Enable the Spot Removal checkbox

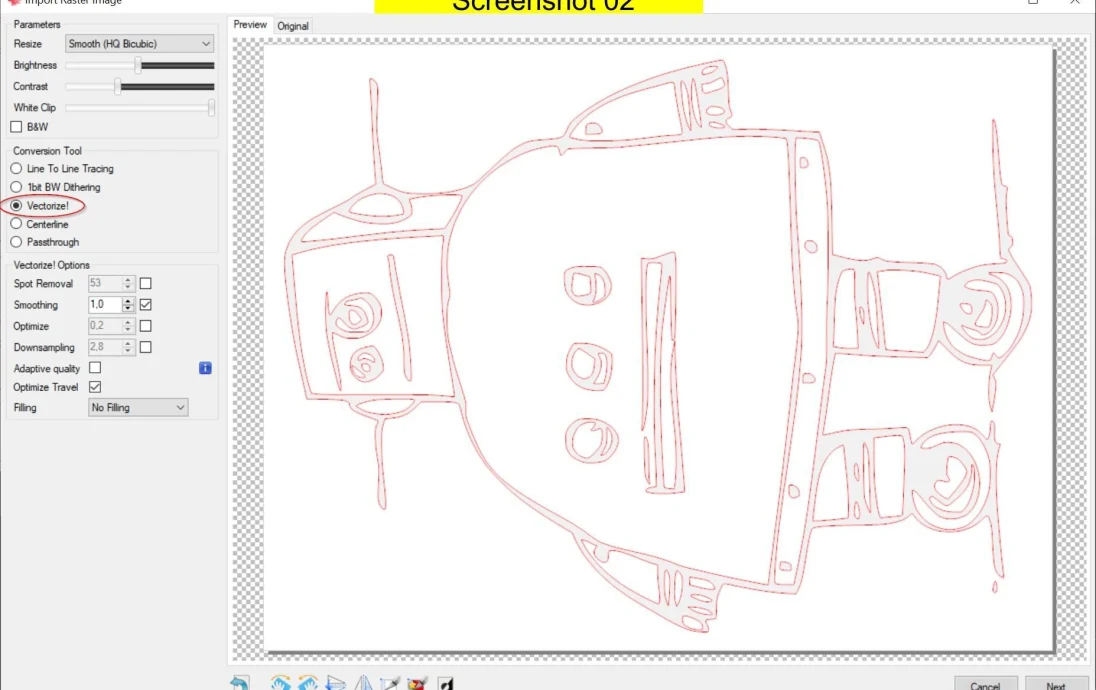(x=145, y=284)
